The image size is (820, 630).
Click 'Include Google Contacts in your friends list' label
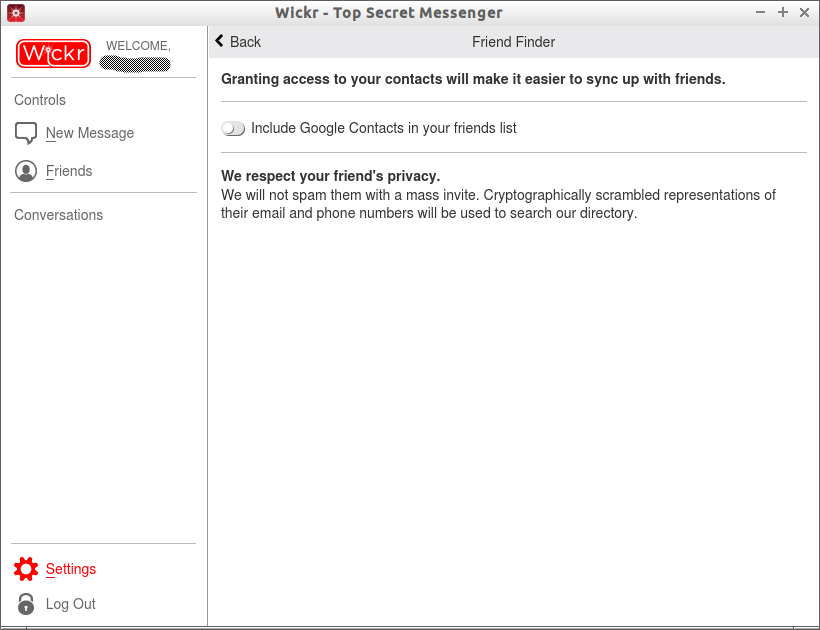384,128
